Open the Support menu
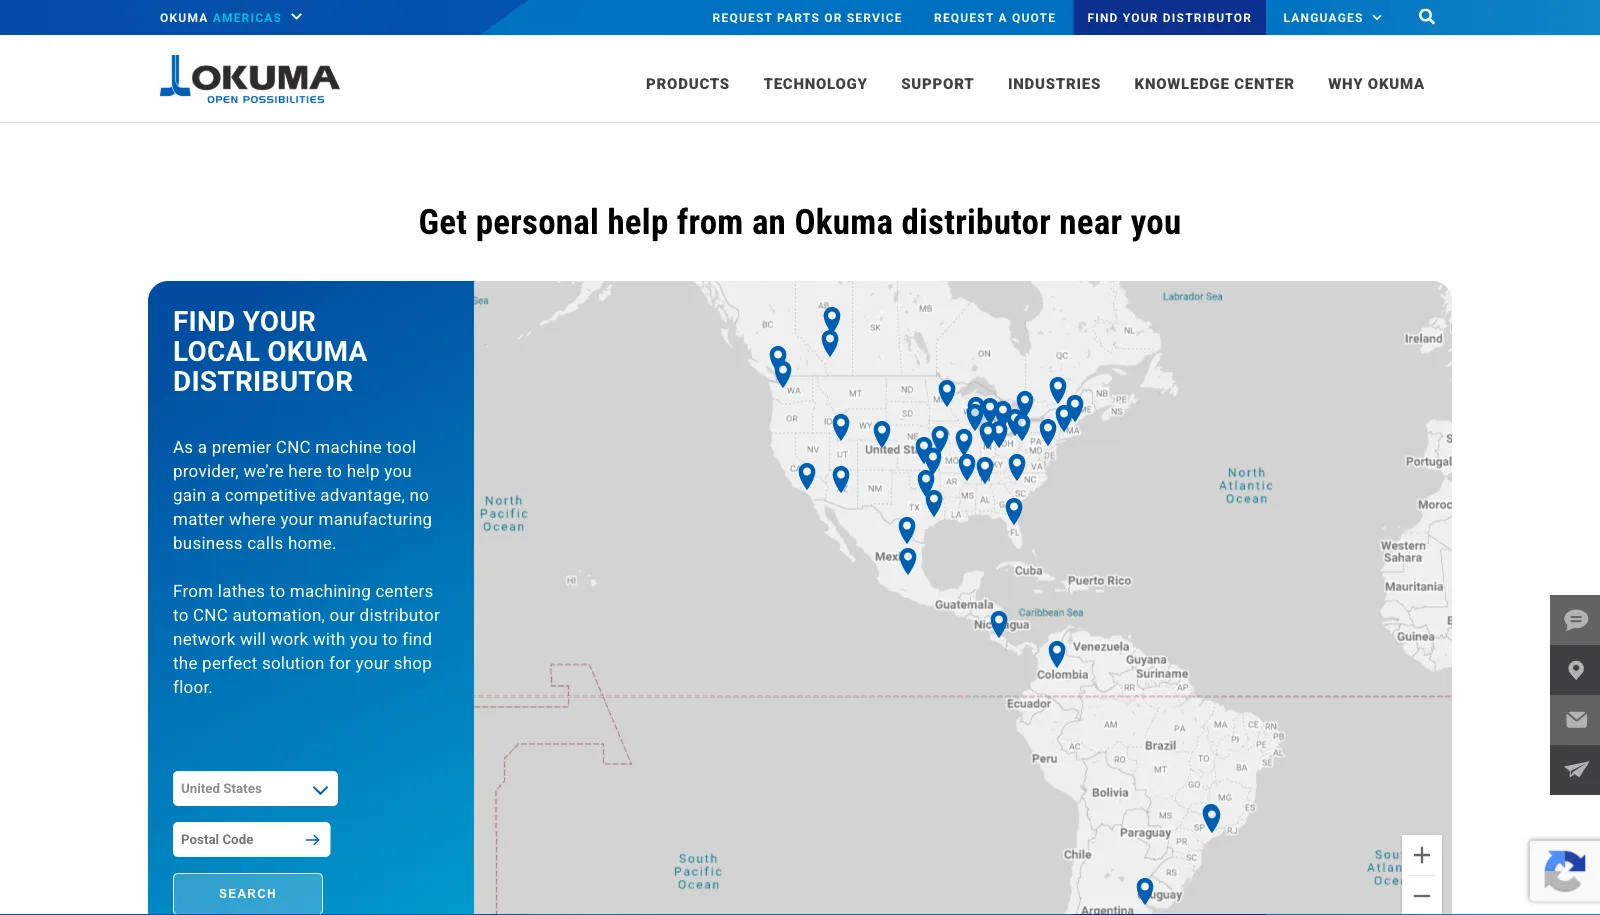 [937, 84]
